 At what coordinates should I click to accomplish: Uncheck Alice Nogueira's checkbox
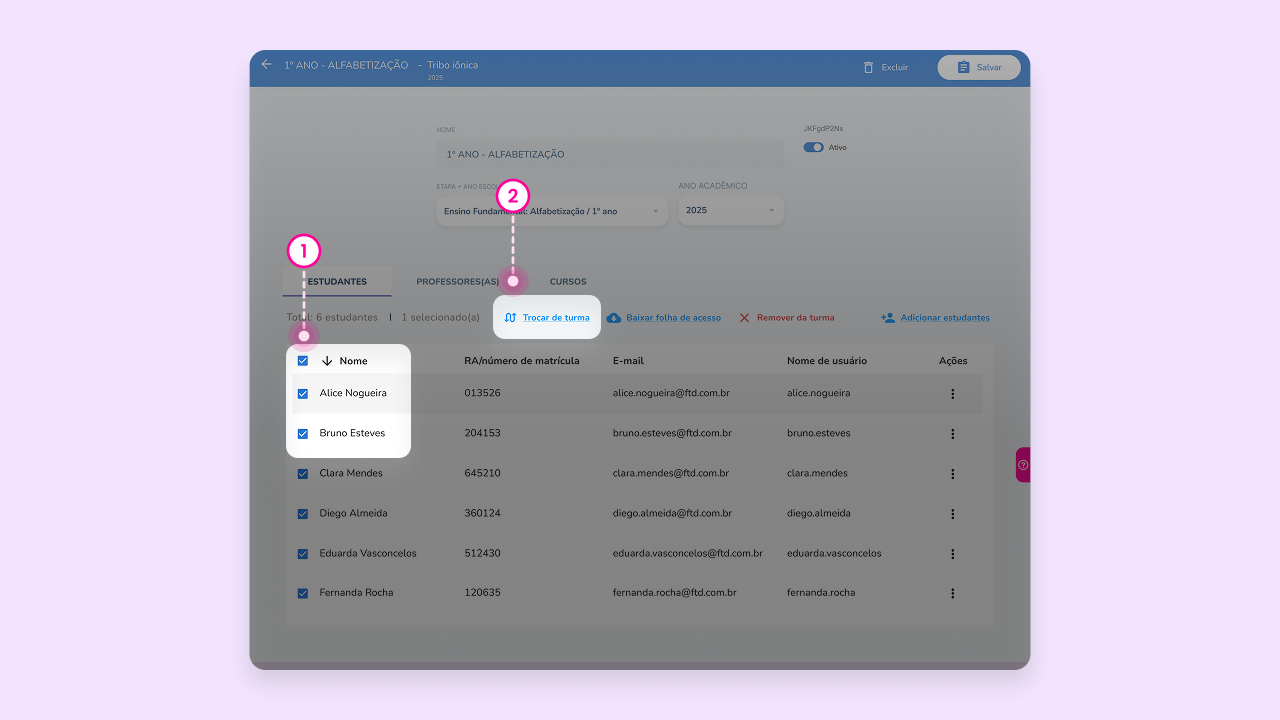pyautogui.click(x=303, y=394)
